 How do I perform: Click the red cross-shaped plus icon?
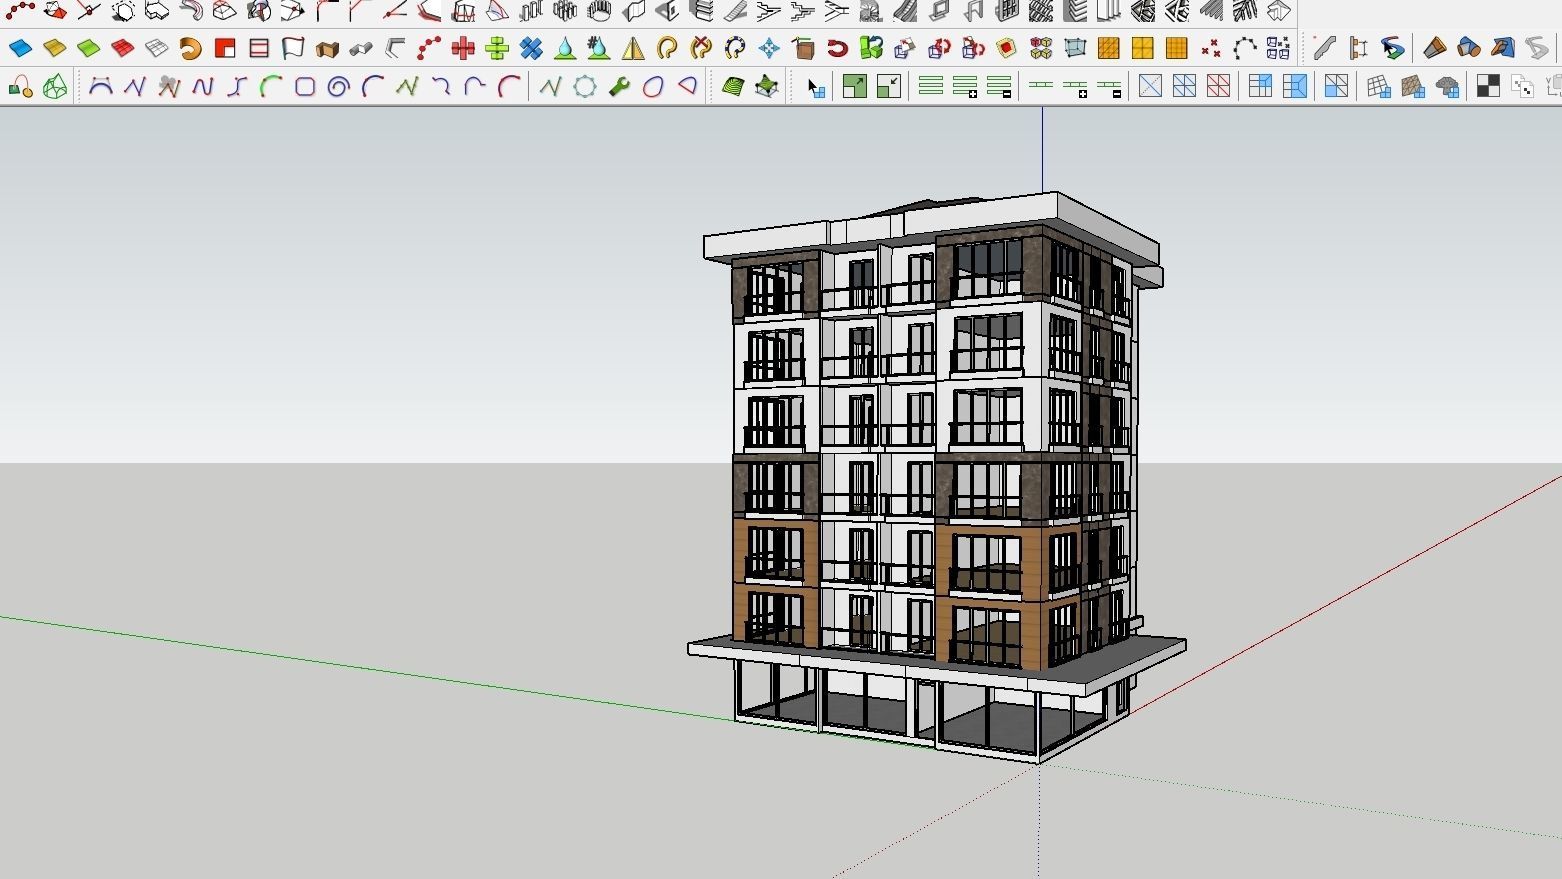[463, 48]
